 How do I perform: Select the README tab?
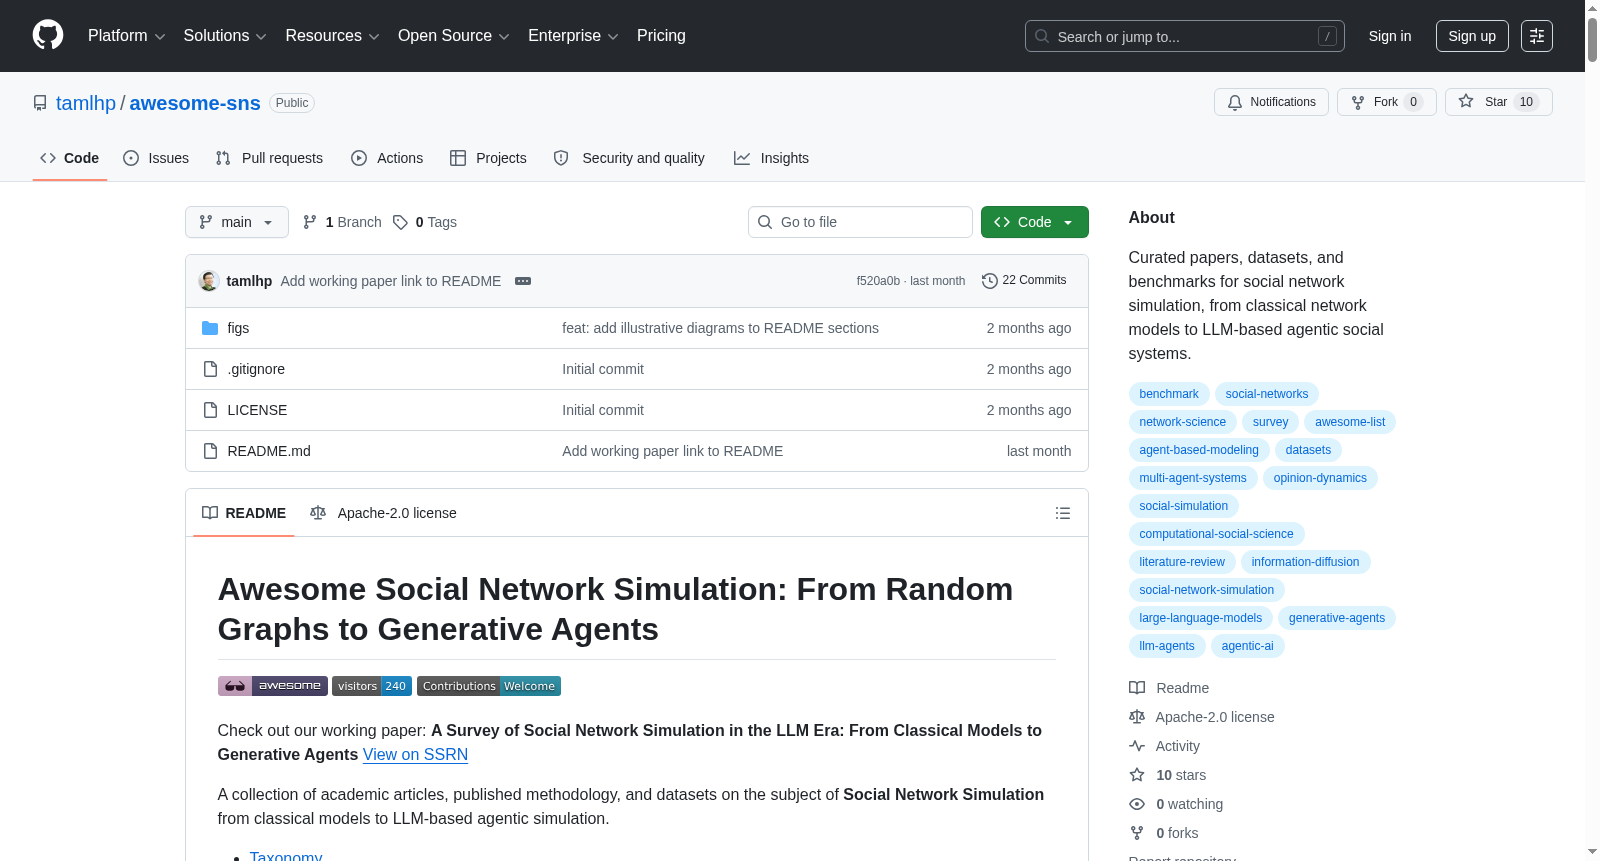point(244,513)
